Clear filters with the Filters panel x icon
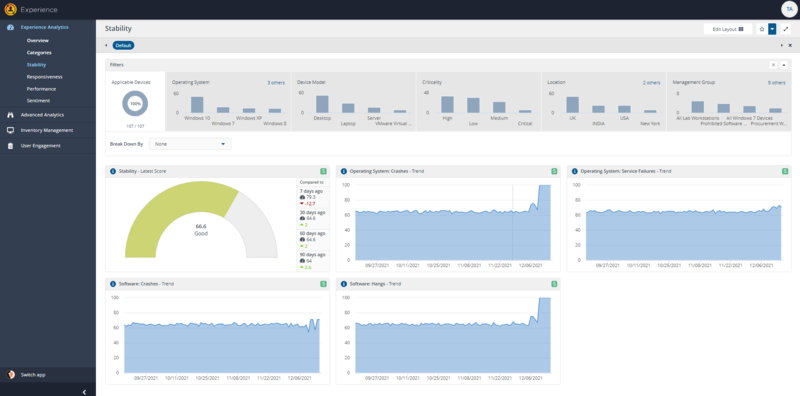 click(x=773, y=65)
